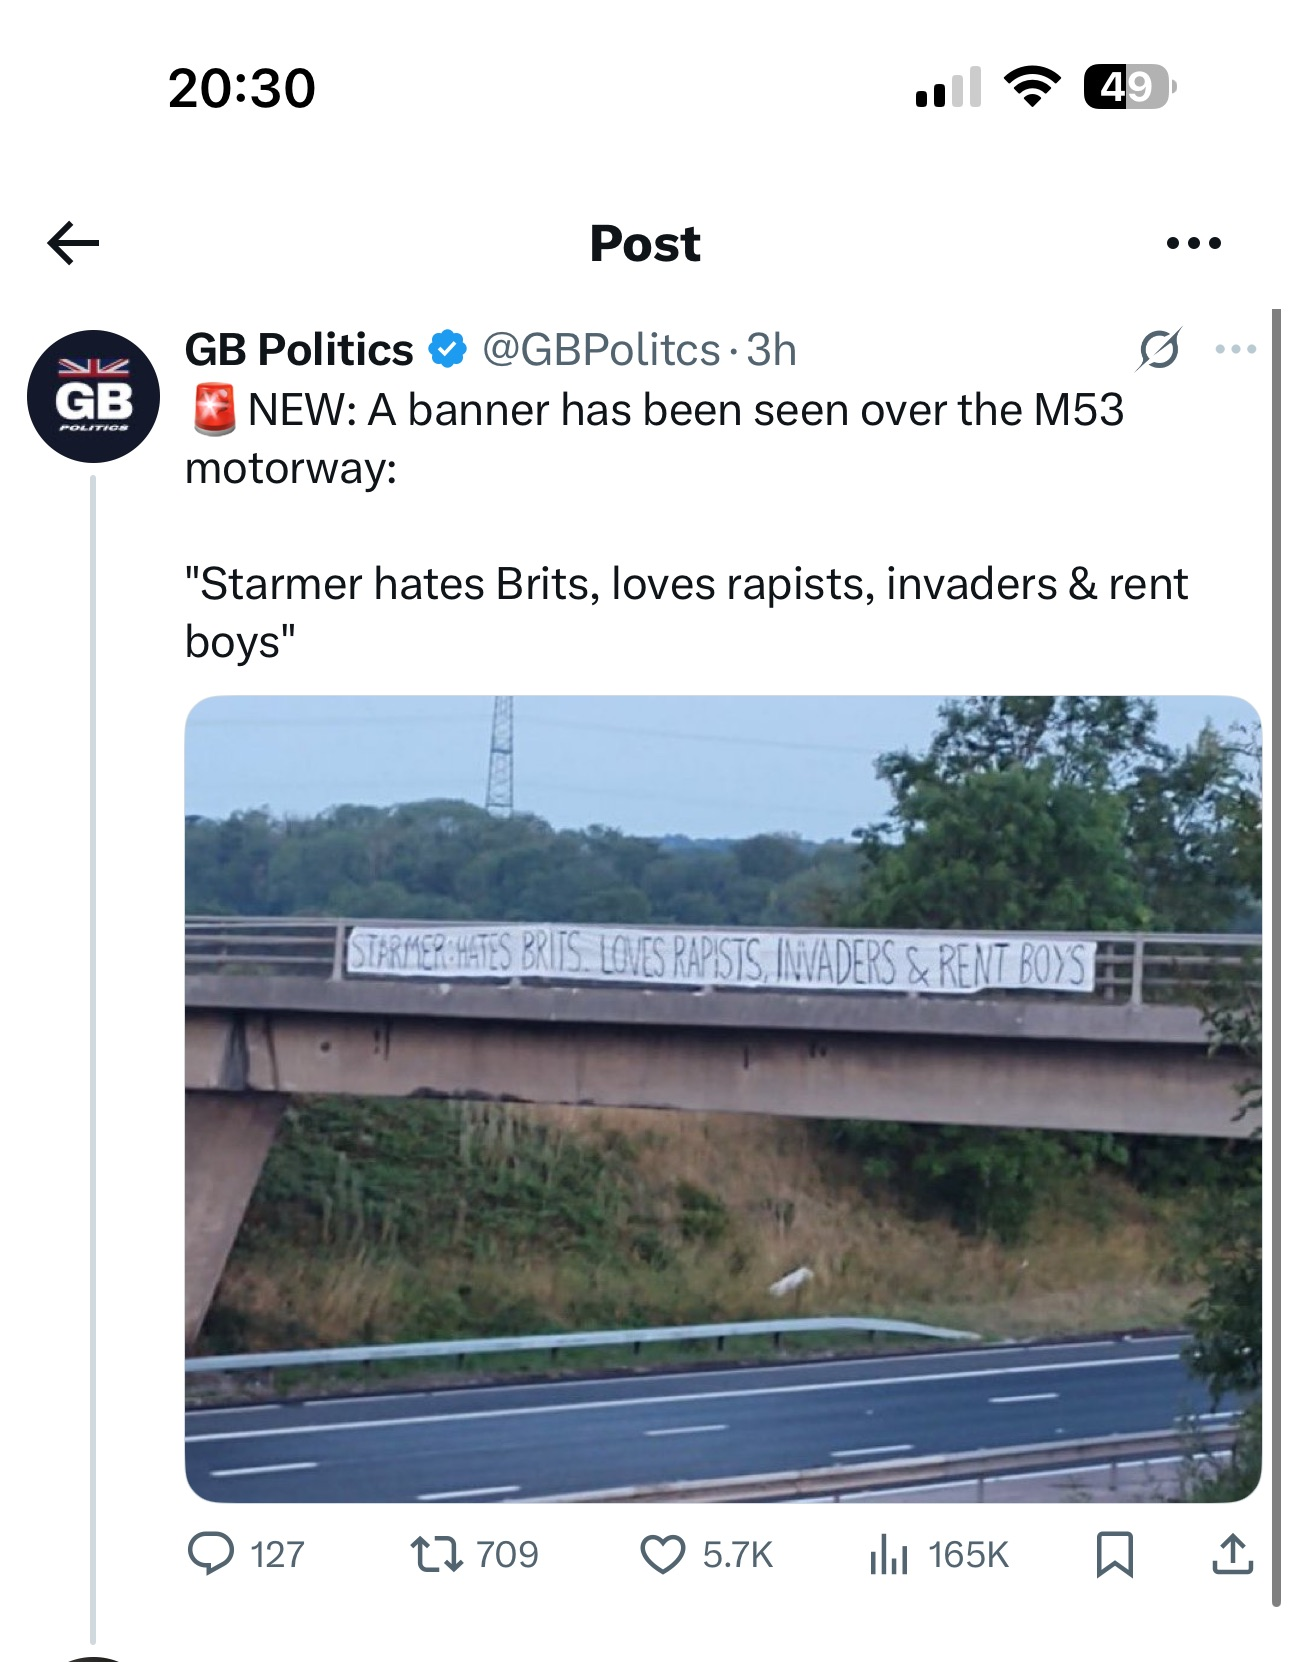Open the three-dot menu in Post header
Viewport: 1290px width, 1662px height.
click(1194, 243)
